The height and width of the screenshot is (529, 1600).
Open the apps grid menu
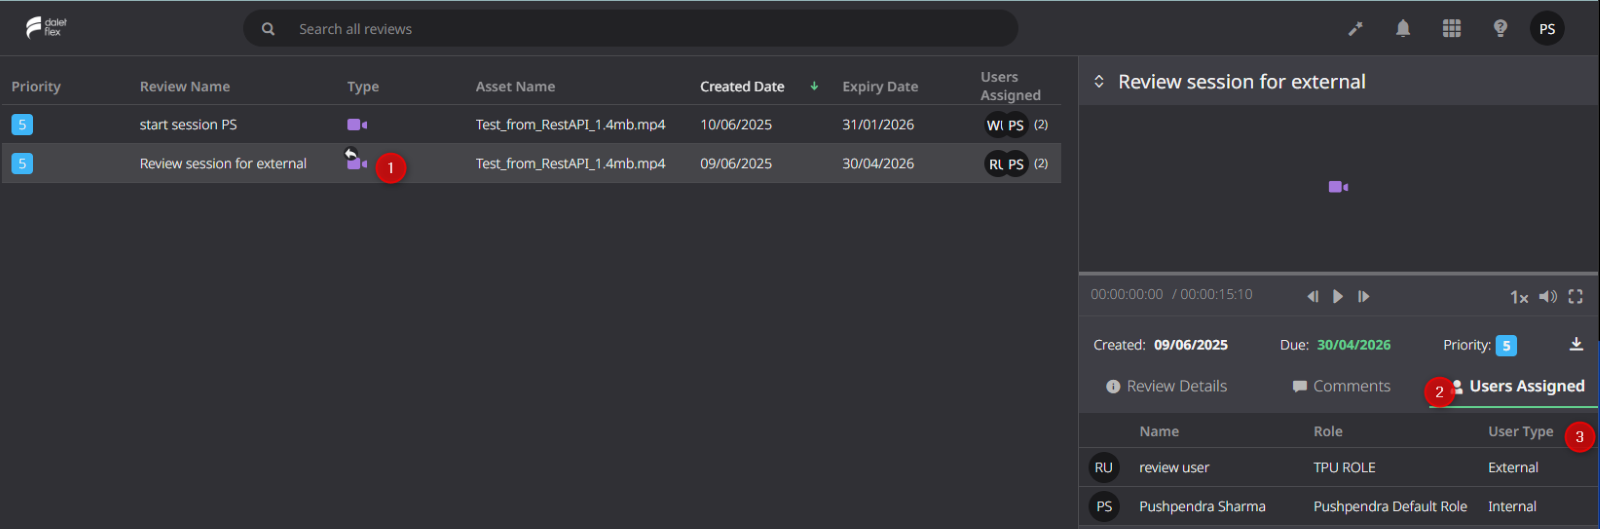[1452, 29]
